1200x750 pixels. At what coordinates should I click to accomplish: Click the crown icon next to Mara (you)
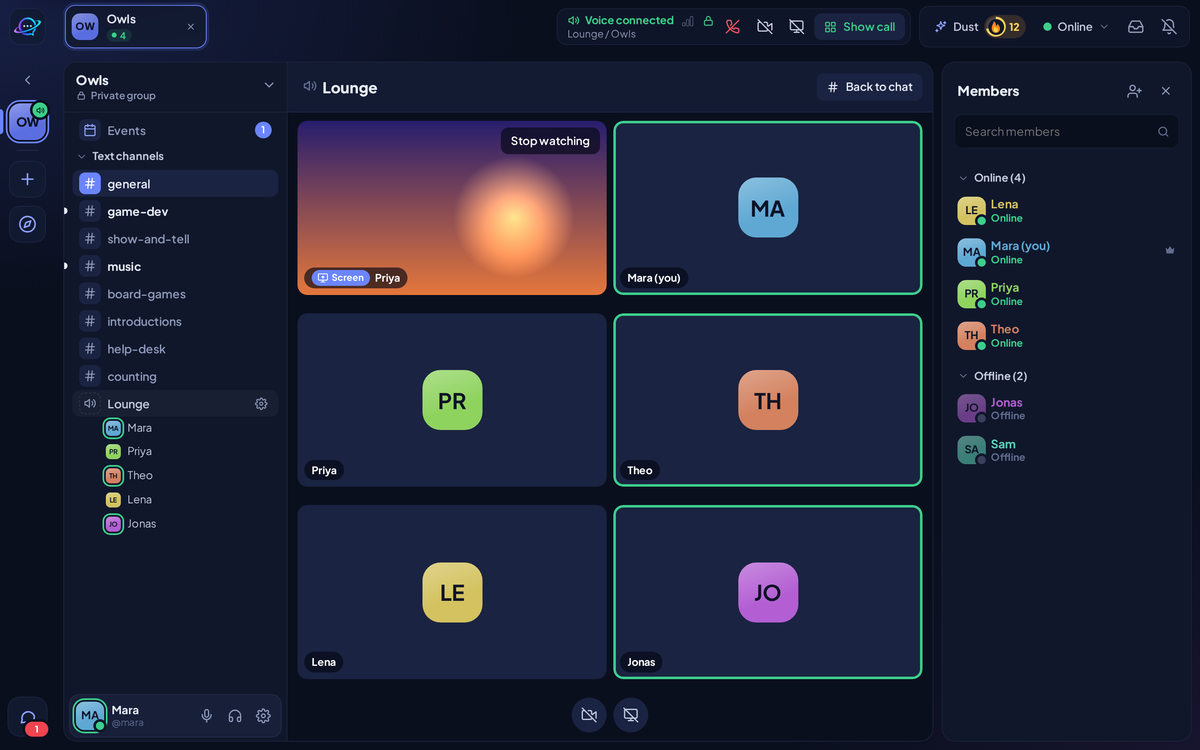[1170, 250]
